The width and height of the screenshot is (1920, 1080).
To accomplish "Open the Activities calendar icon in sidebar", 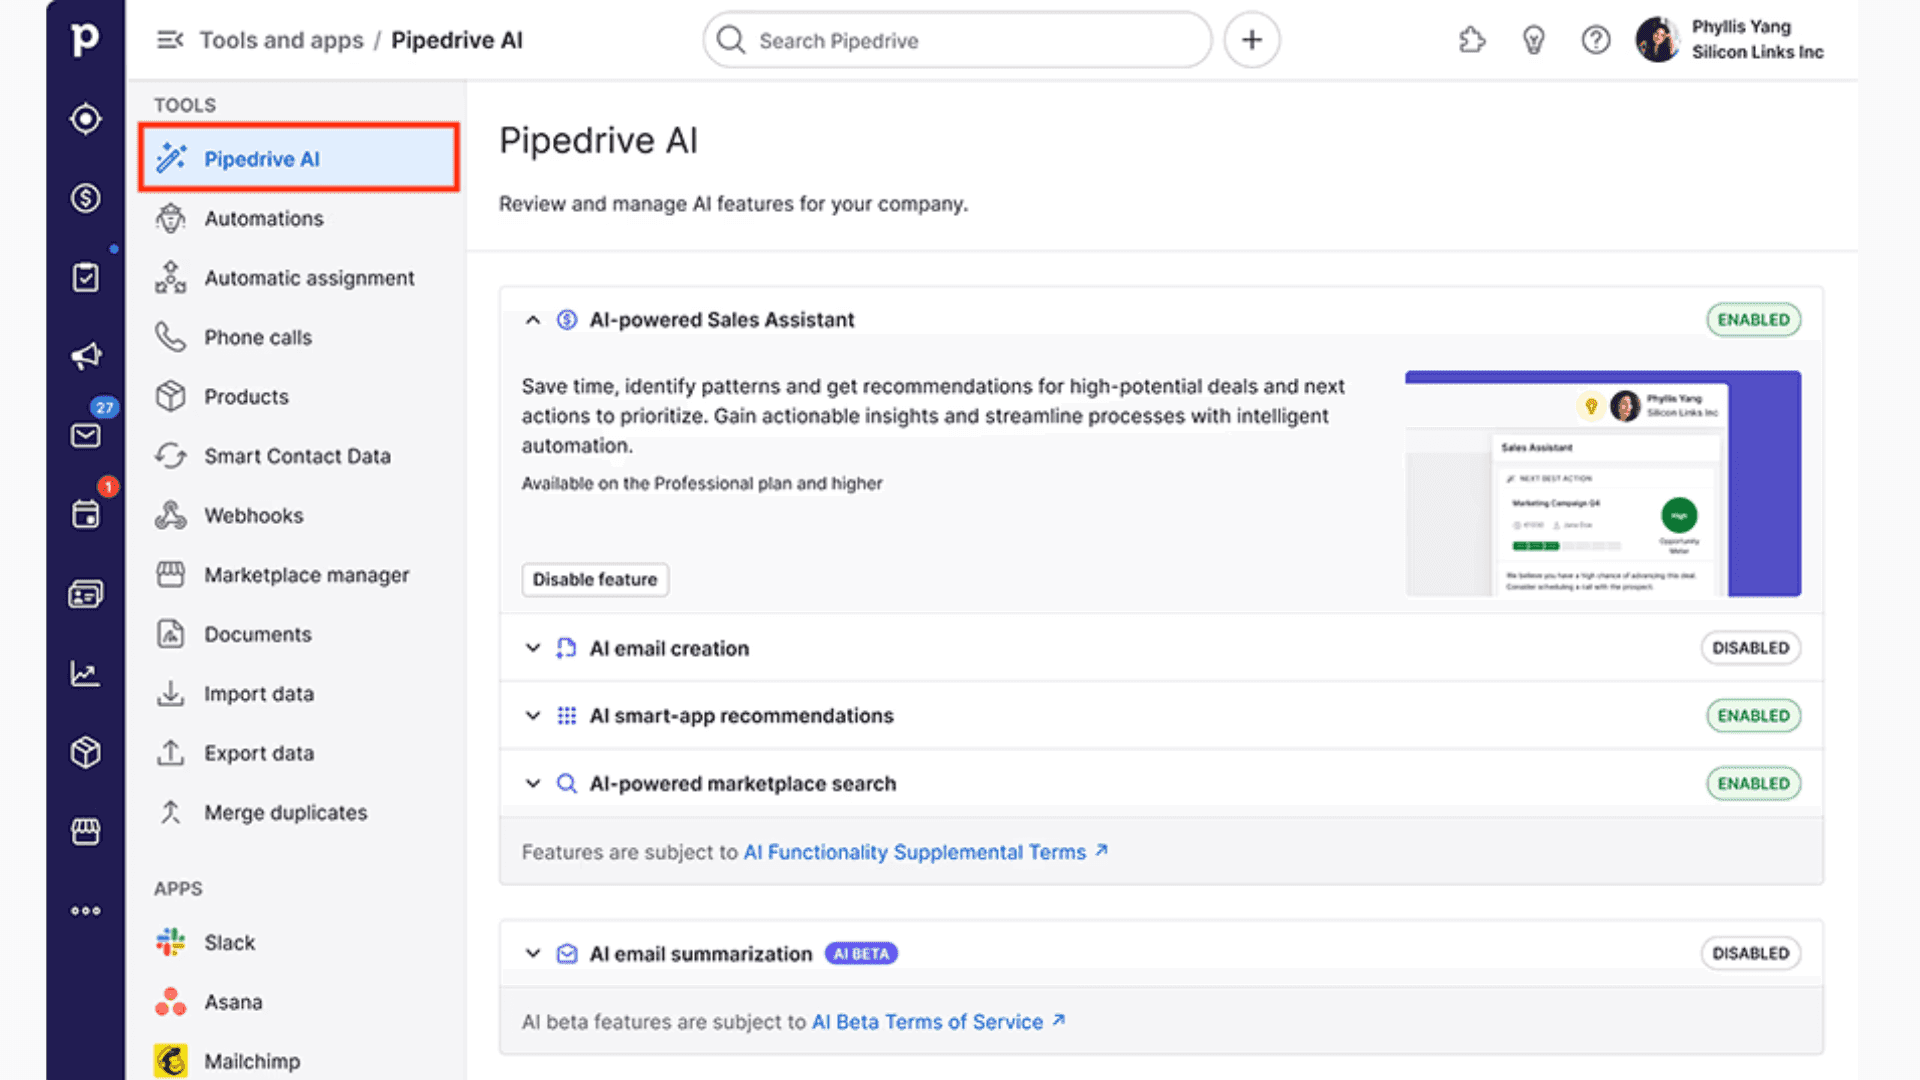I will (x=85, y=515).
